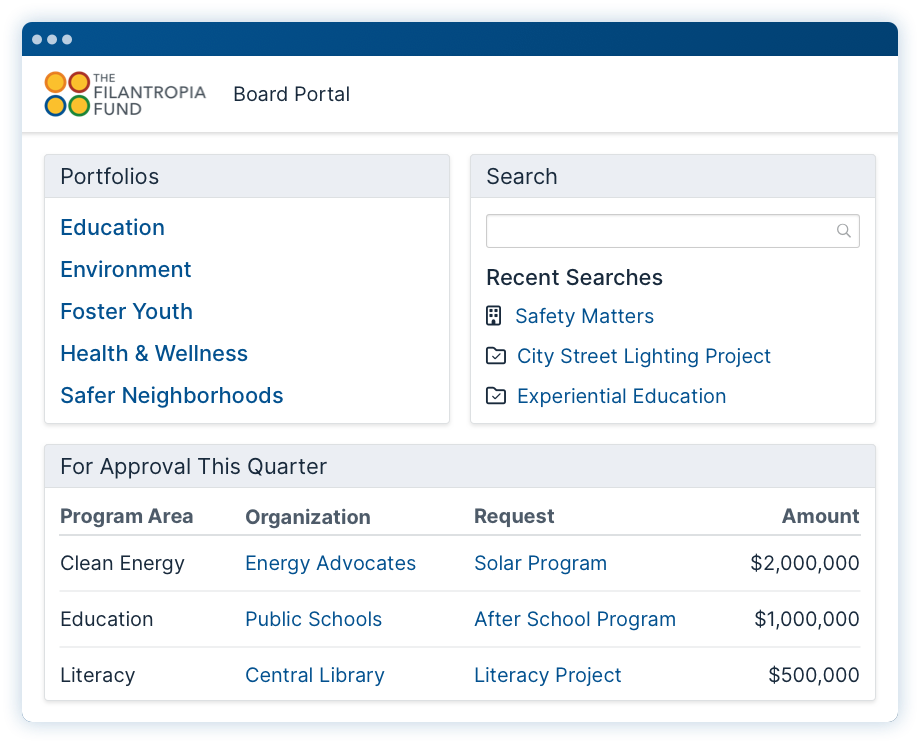Screen dimensions: 920x744
Task: Open the Central Library organization
Action: pyautogui.click(x=314, y=675)
